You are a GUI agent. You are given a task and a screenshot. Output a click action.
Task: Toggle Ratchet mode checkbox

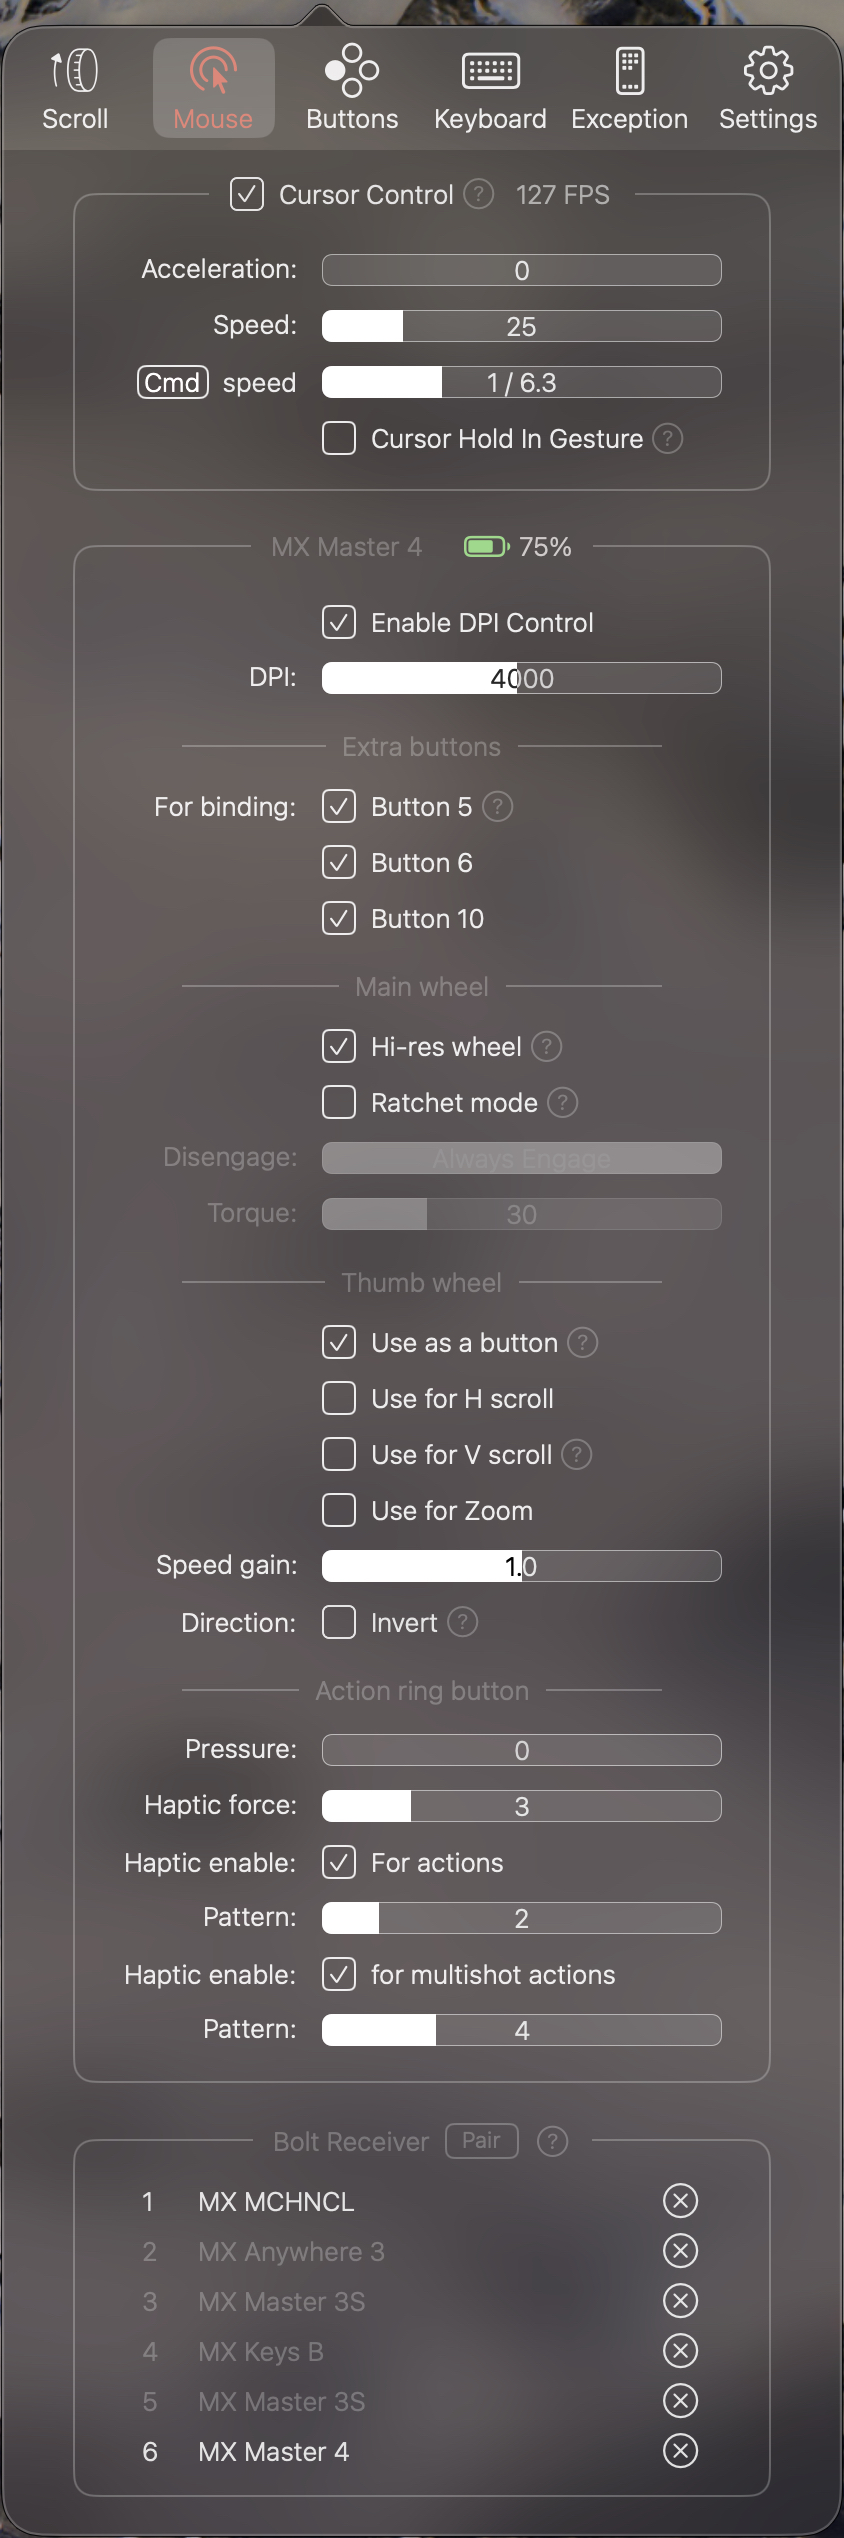[339, 1102]
